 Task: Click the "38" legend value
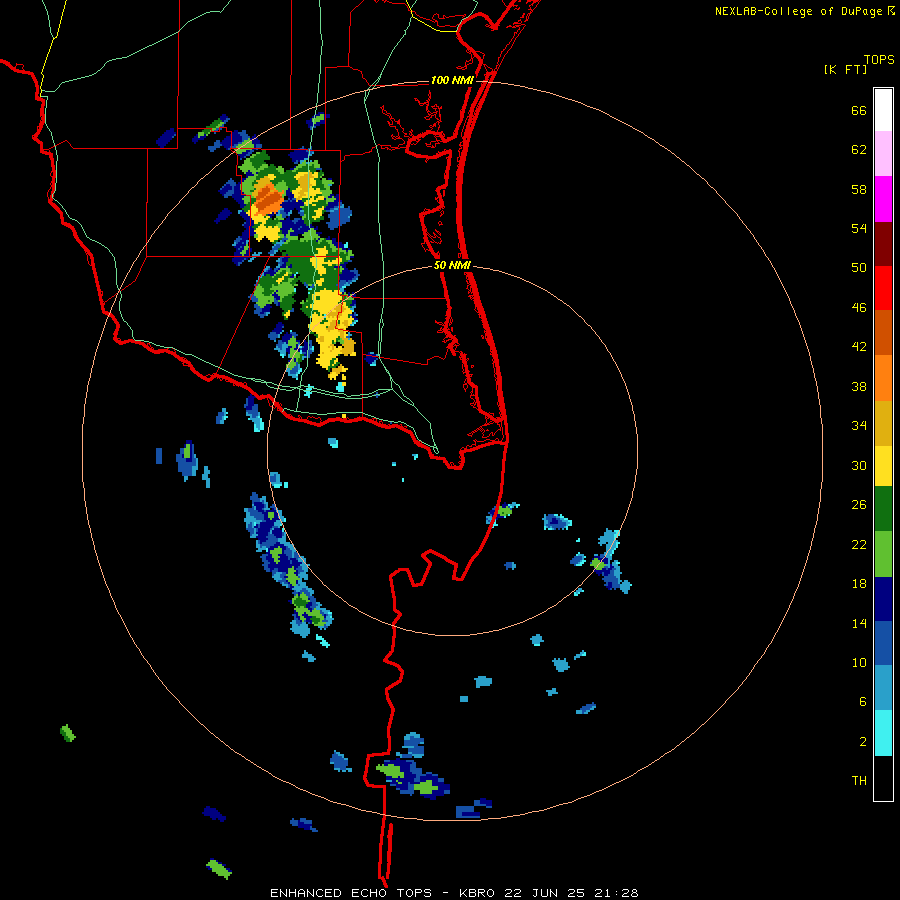point(859,387)
